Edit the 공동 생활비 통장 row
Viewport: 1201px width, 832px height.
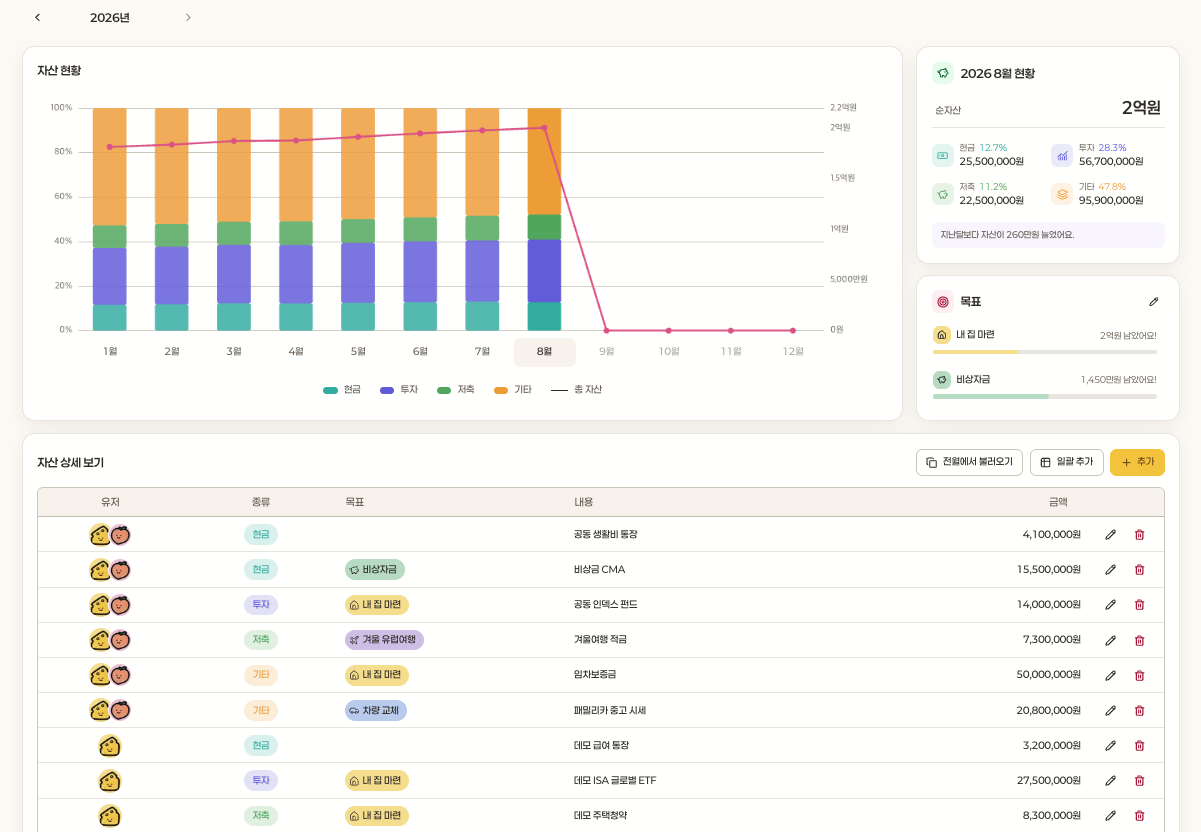[1110, 535]
